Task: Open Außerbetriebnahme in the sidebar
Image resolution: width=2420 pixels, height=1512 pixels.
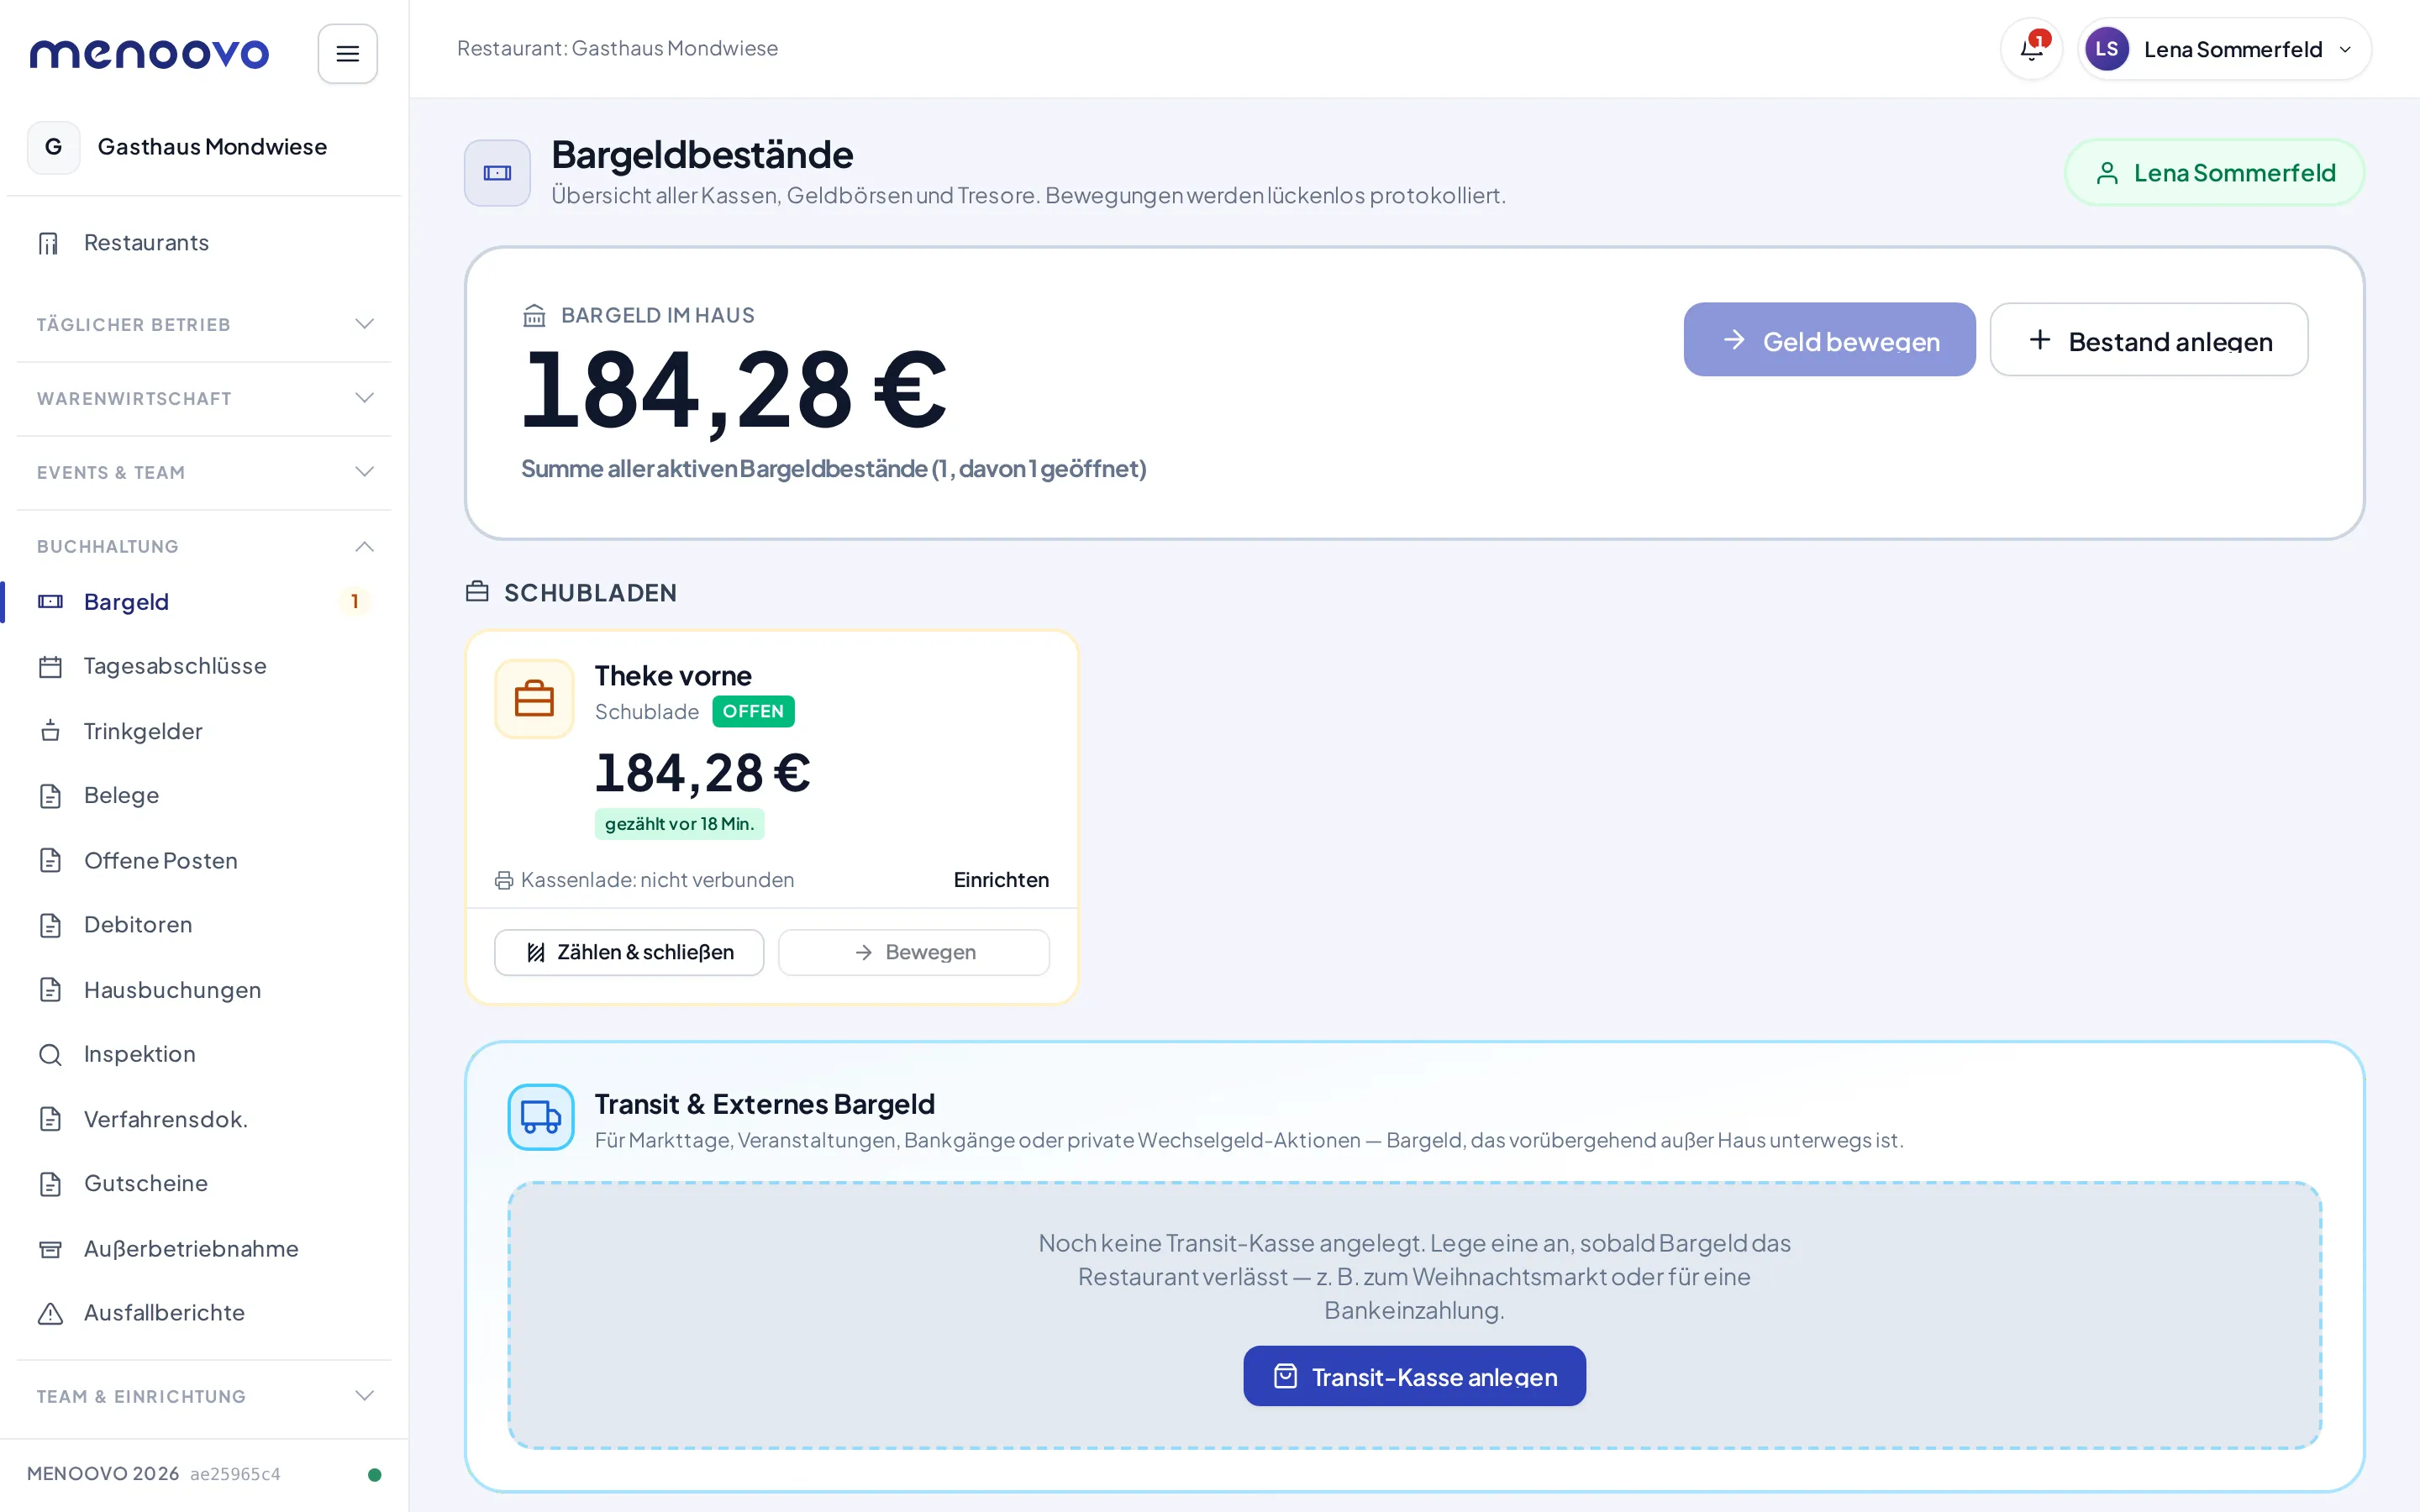Action: pos(204,1248)
